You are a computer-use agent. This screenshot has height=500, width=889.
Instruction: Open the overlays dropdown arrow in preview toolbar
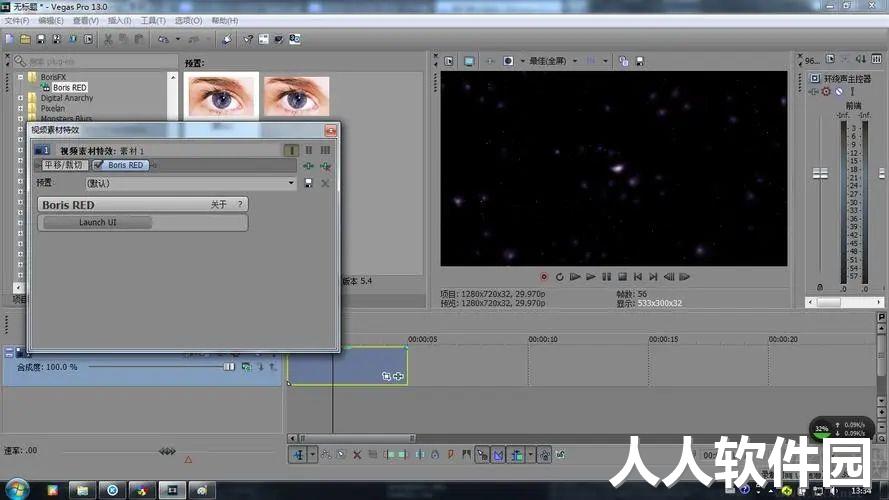coord(605,61)
